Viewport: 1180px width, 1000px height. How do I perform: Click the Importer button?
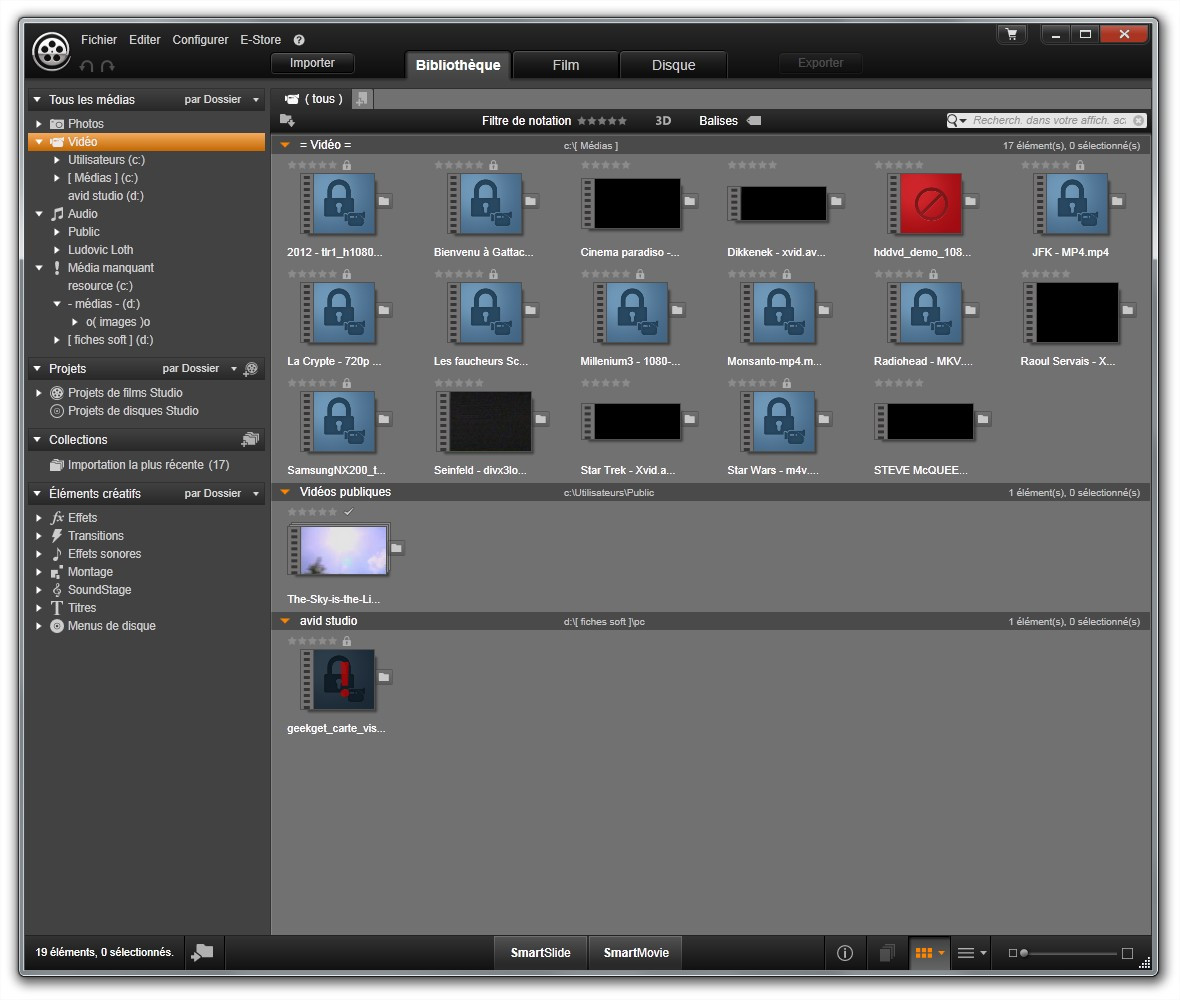click(312, 63)
